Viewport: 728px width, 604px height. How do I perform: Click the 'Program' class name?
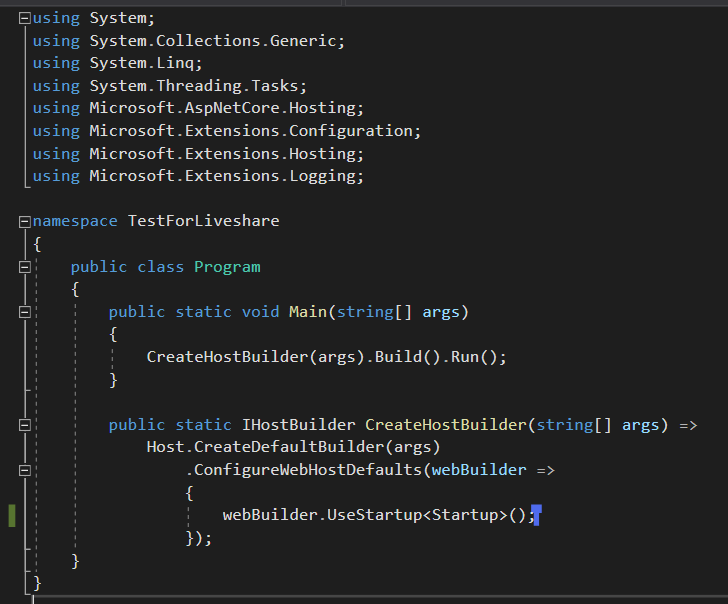pyautogui.click(x=227, y=267)
